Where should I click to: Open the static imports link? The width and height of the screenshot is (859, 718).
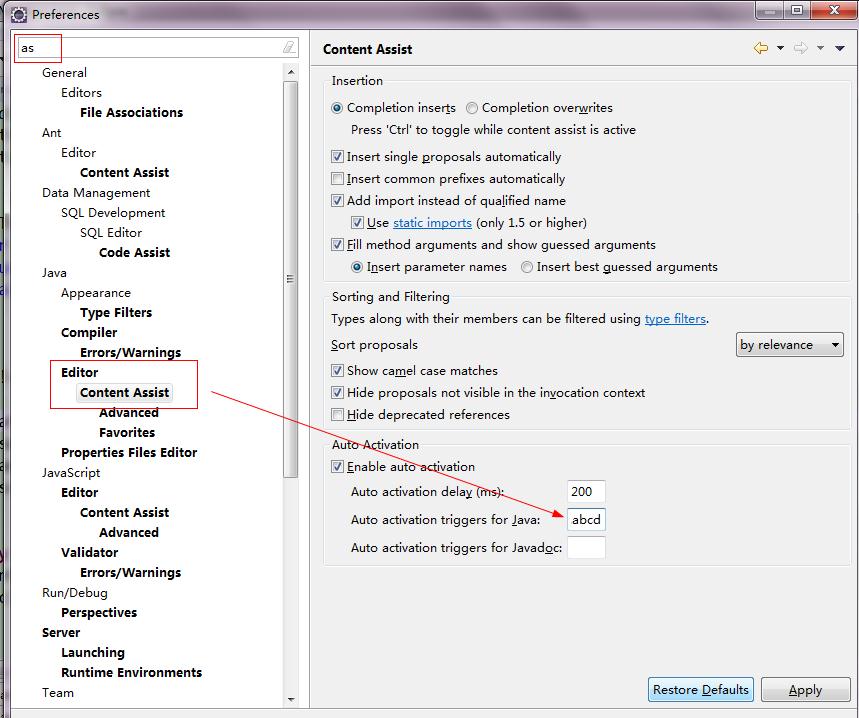click(x=432, y=223)
